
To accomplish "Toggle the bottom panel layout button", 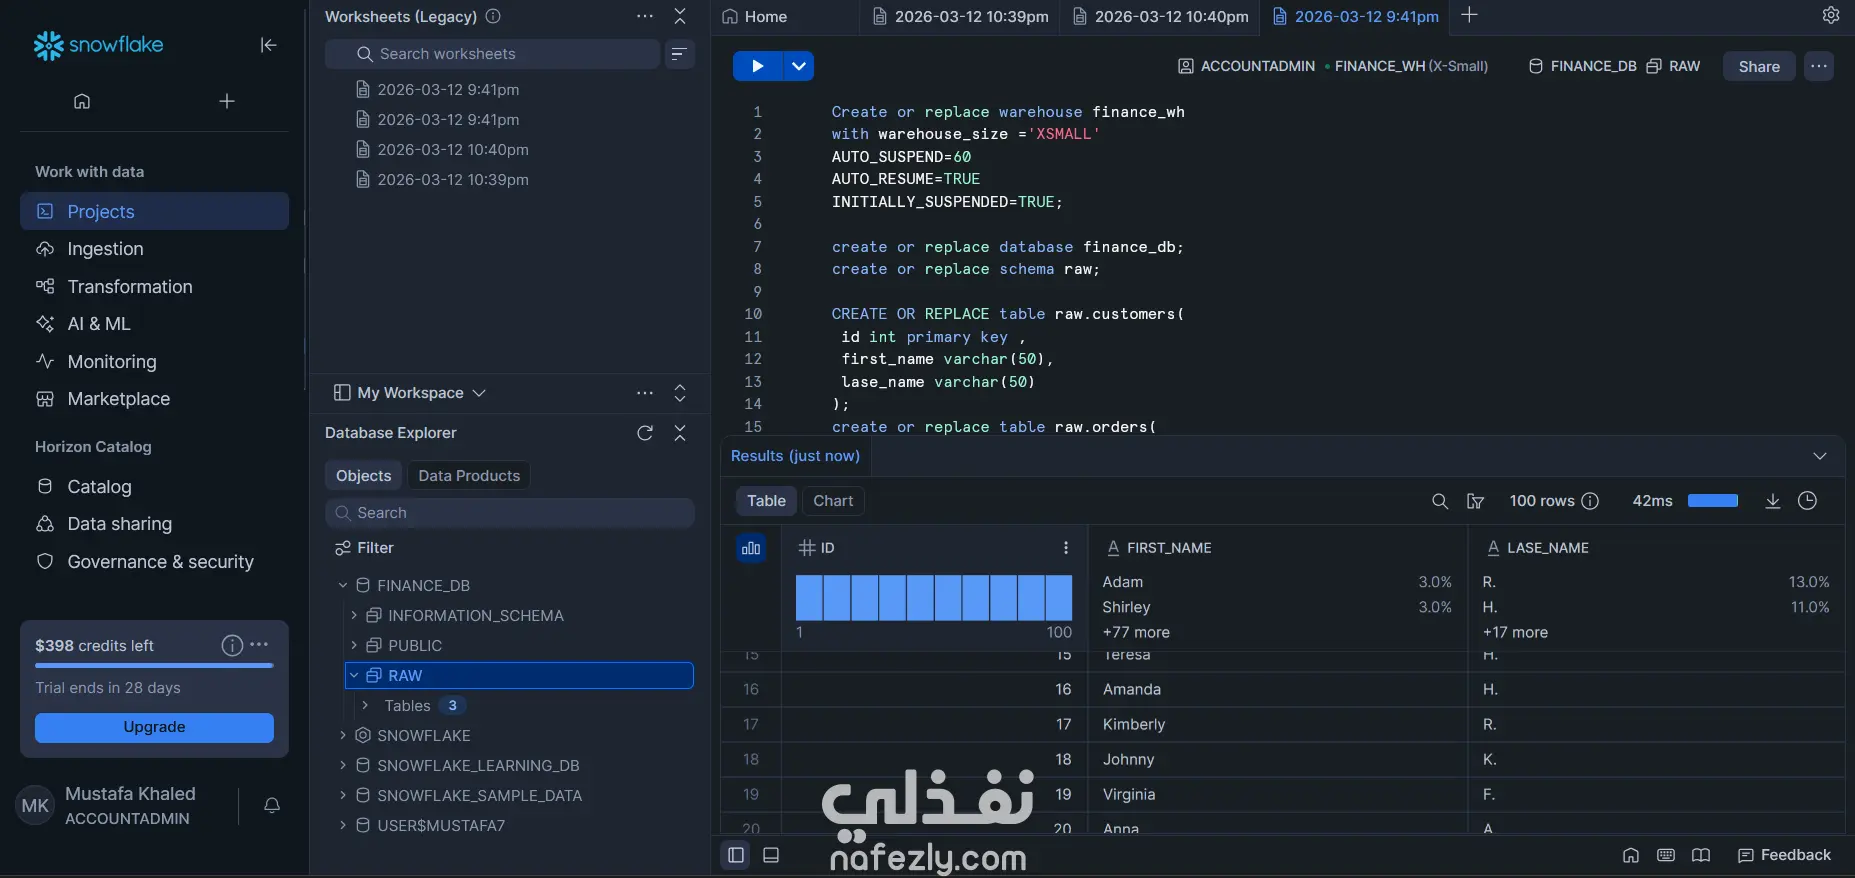I will click(771, 855).
